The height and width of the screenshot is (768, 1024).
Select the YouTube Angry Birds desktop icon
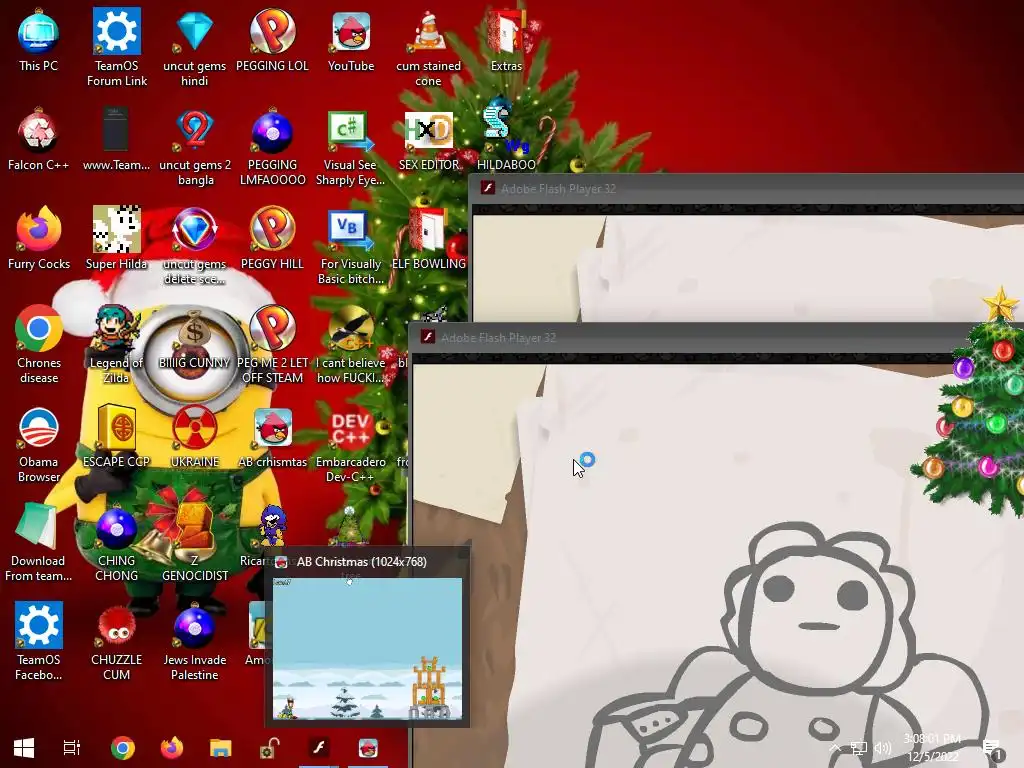[351, 40]
